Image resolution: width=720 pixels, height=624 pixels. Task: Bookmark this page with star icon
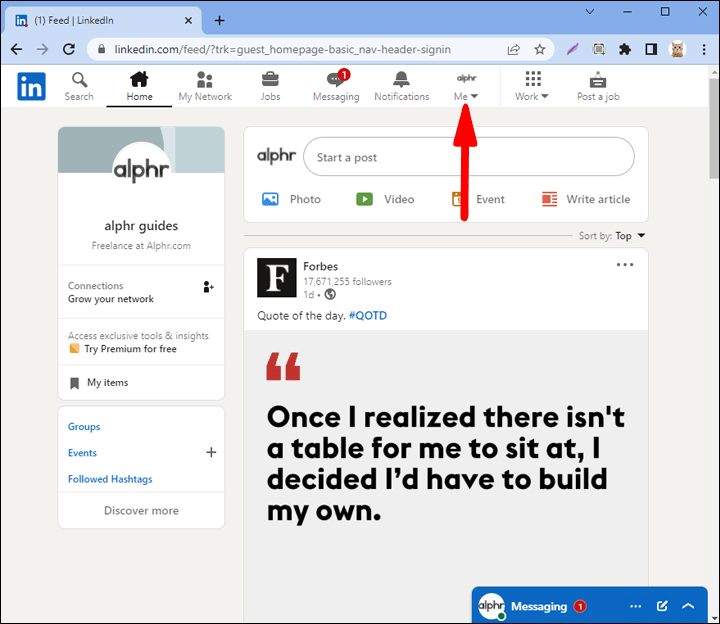[x=540, y=49]
